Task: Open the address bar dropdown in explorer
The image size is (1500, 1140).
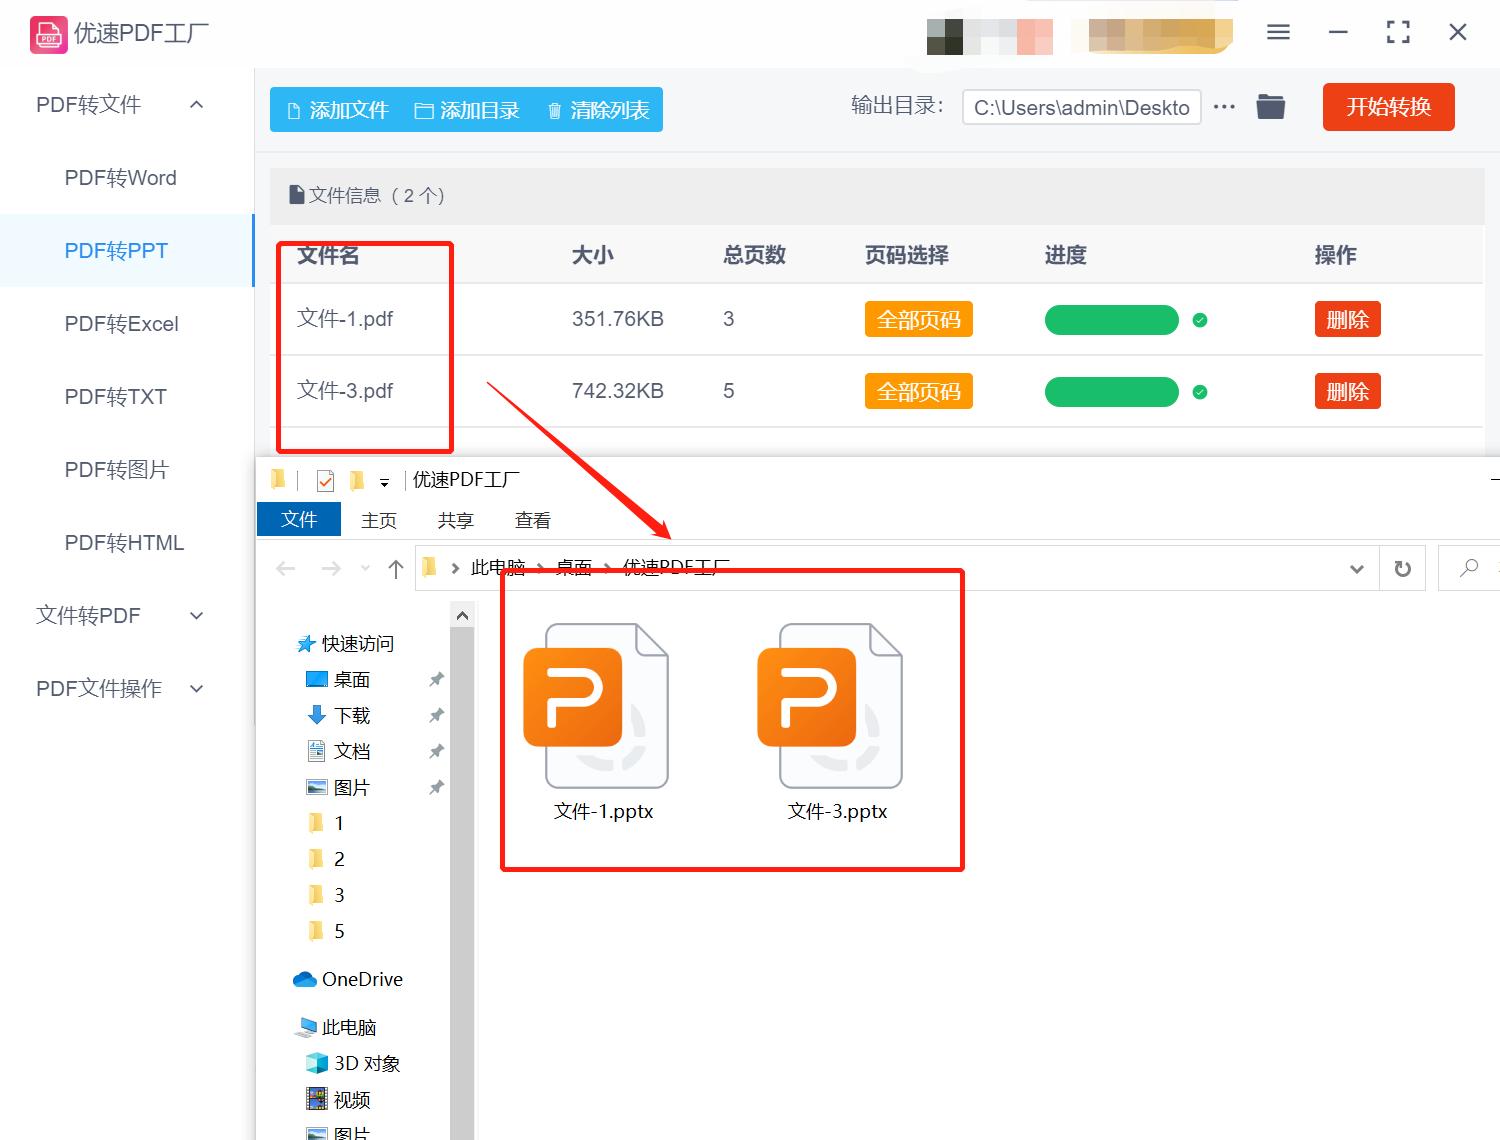Action: (1356, 568)
